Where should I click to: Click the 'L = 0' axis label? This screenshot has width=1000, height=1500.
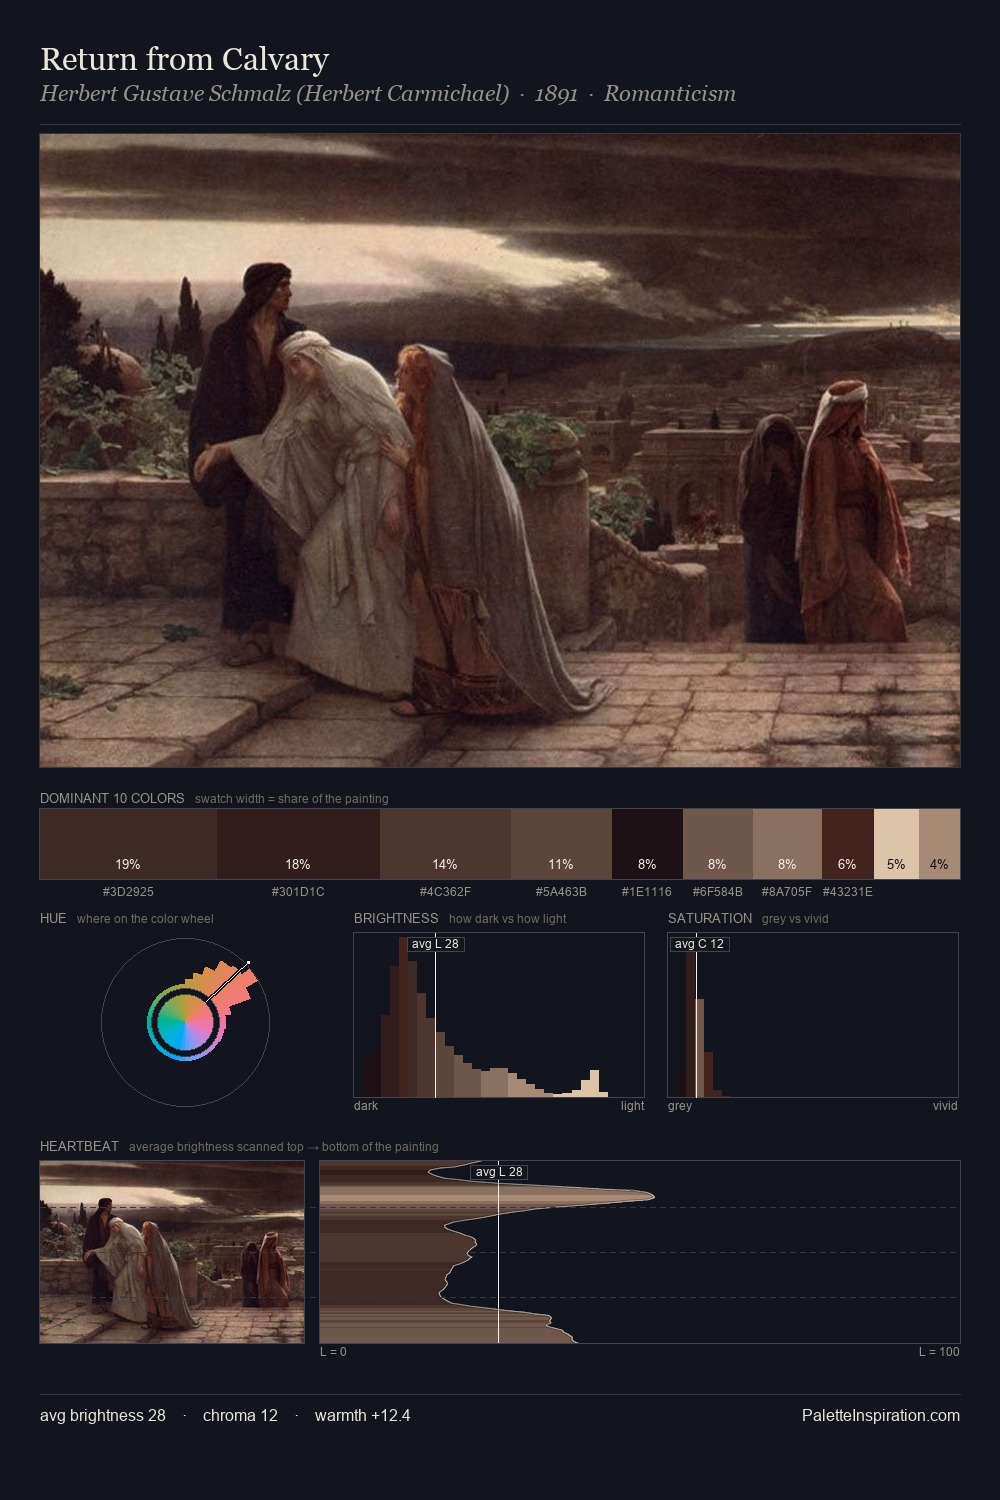[x=333, y=1351]
